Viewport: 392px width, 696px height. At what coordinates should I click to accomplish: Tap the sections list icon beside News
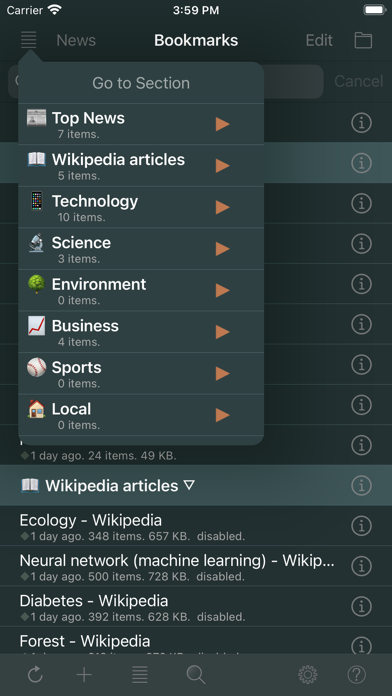pyautogui.click(x=28, y=40)
